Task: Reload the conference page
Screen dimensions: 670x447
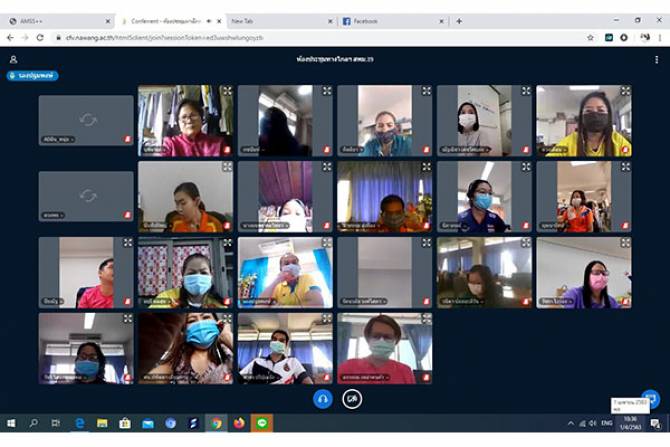Action: tap(39, 37)
